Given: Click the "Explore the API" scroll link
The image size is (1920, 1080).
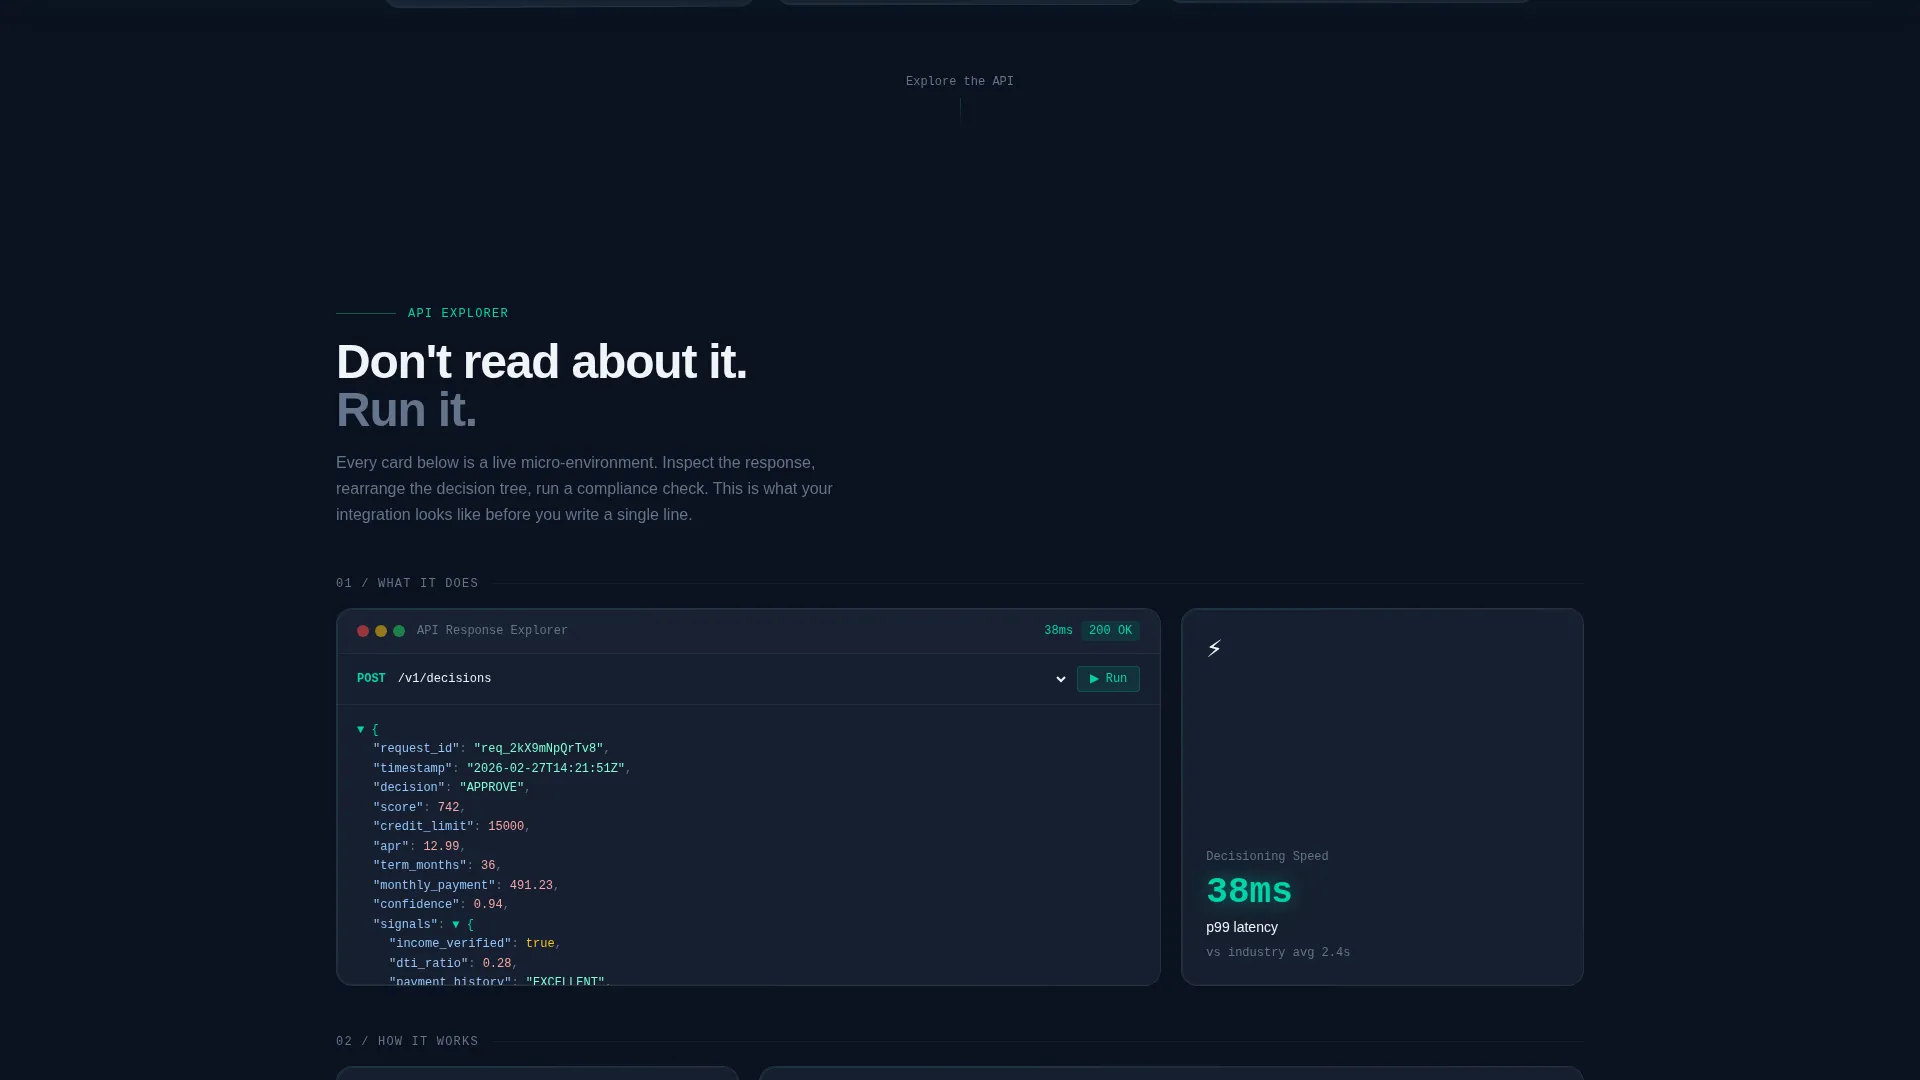Looking at the screenshot, I should [960, 82].
